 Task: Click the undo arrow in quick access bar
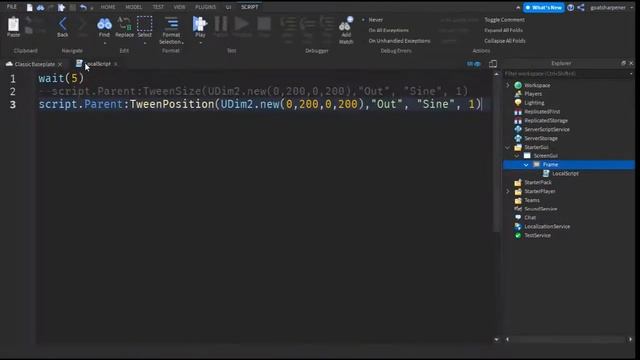pos(83,7)
